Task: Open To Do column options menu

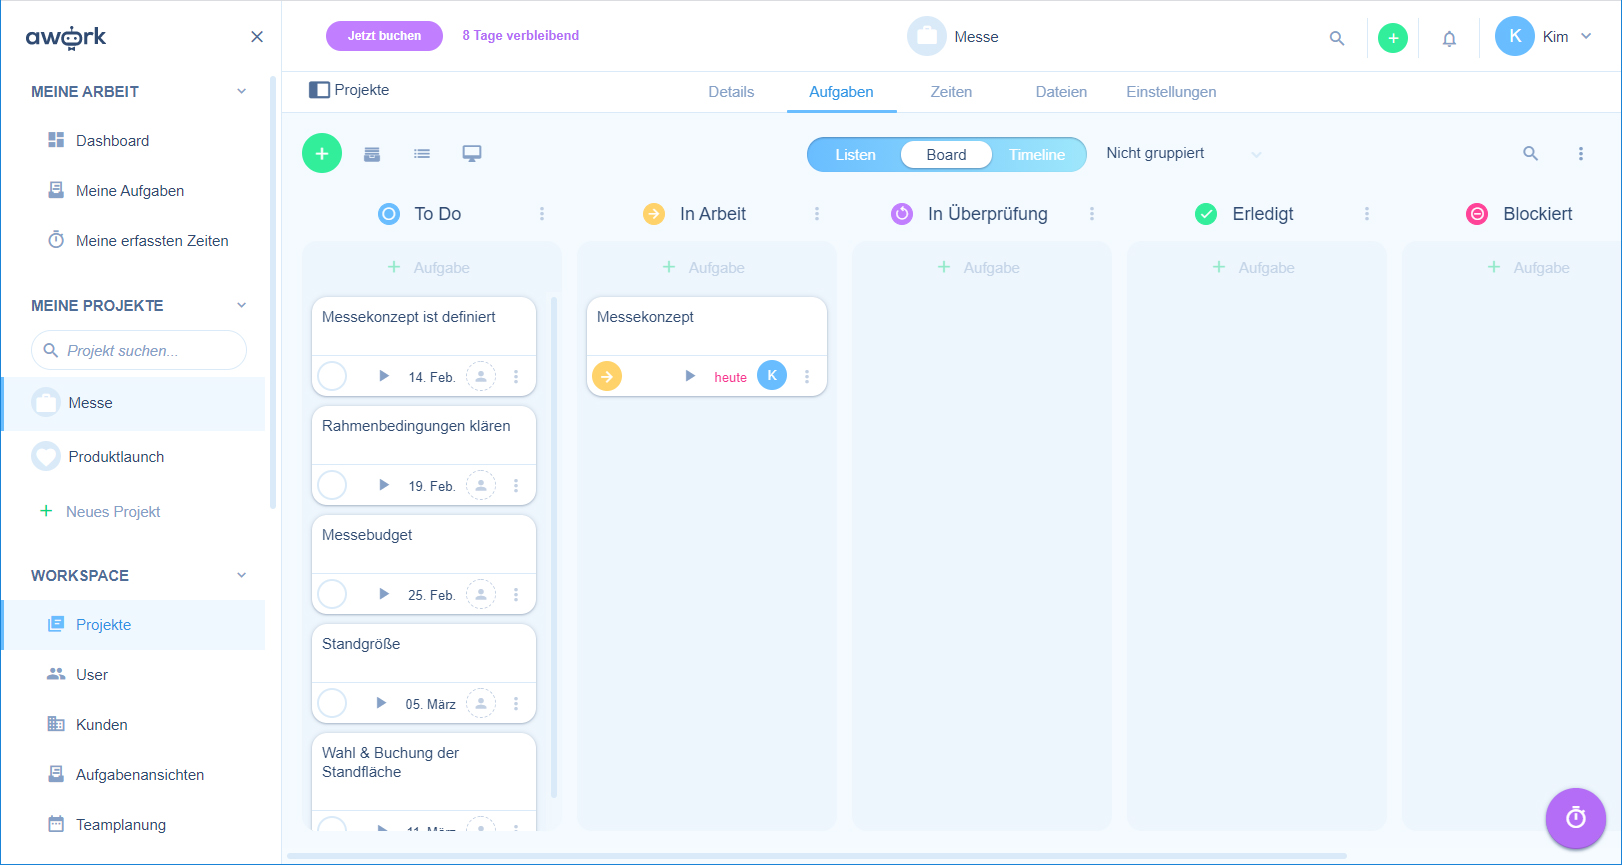Action: tap(542, 214)
